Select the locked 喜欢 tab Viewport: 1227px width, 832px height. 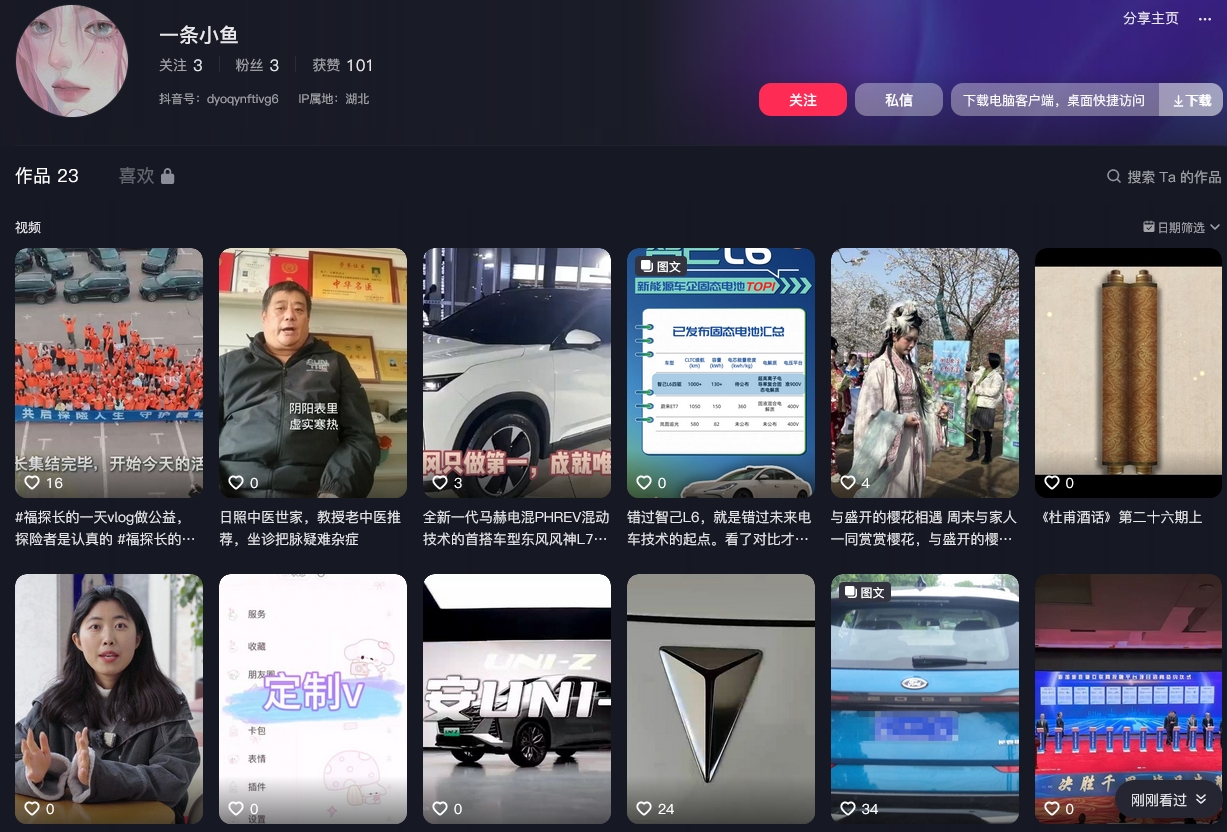(147, 176)
